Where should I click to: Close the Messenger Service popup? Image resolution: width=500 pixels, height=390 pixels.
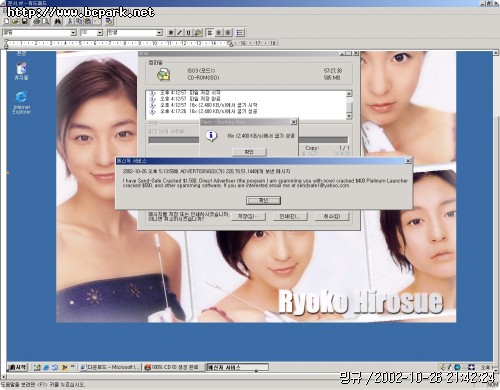coord(408,161)
